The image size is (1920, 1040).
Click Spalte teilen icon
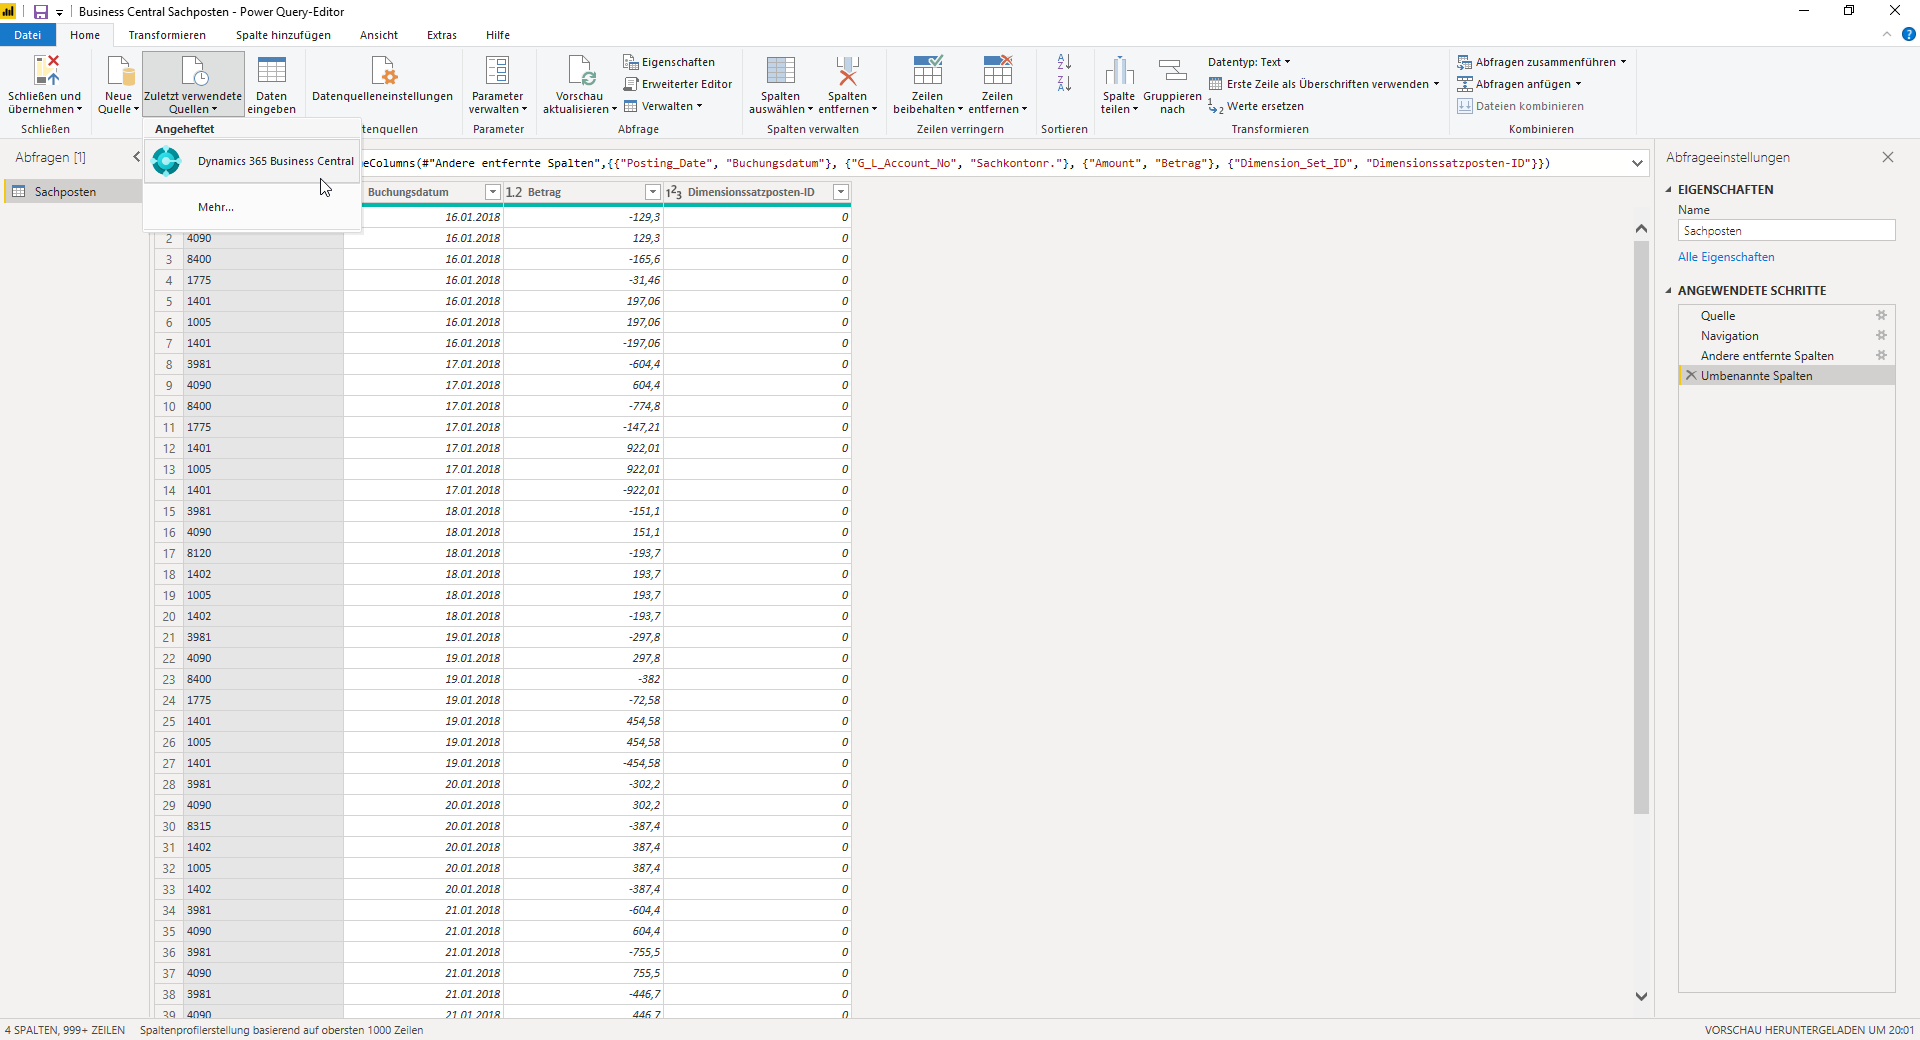(1119, 70)
